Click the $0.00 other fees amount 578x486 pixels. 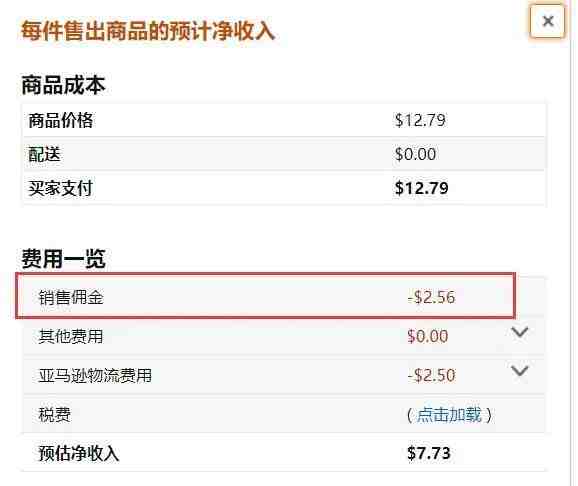pyautogui.click(x=428, y=336)
